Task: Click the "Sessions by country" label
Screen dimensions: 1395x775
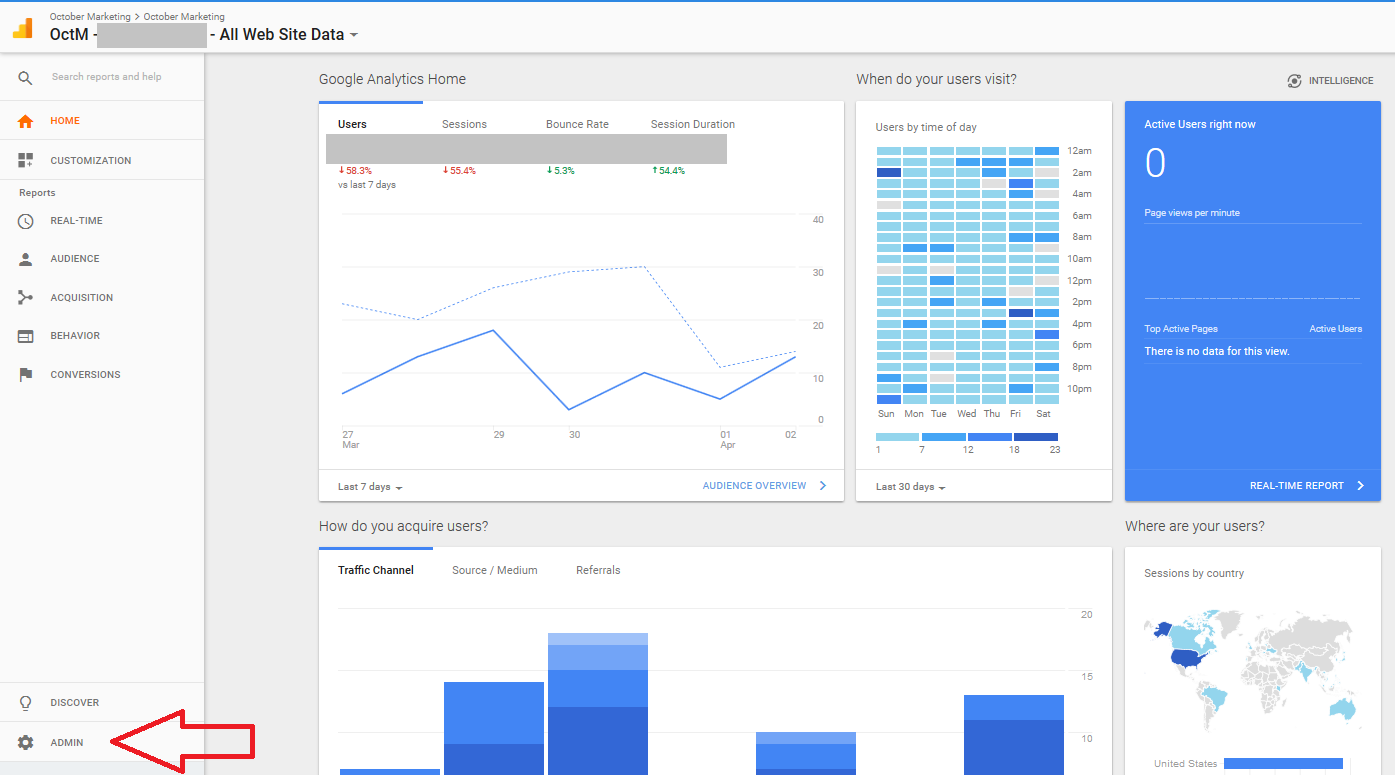Action: [1194, 573]
